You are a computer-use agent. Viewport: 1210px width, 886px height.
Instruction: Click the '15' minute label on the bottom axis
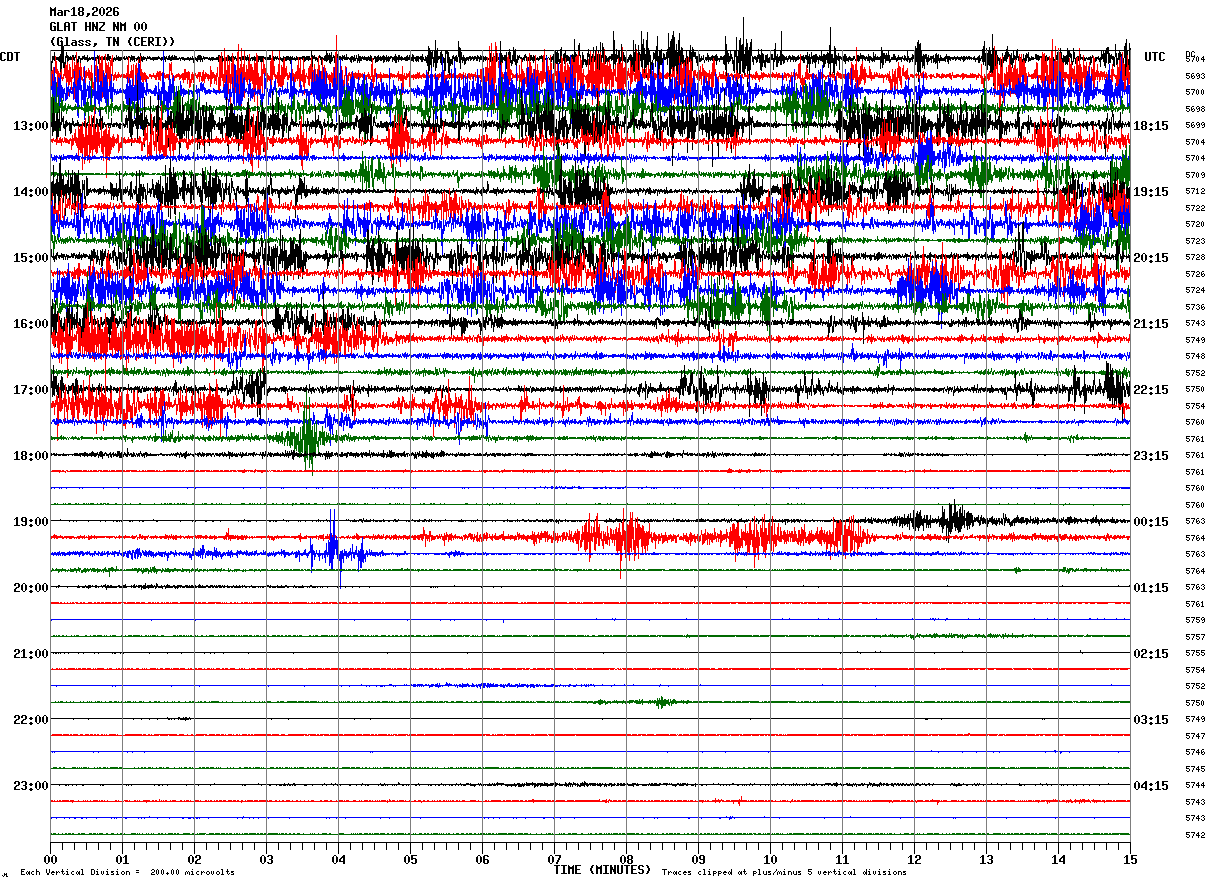[x=1129, y=859]
